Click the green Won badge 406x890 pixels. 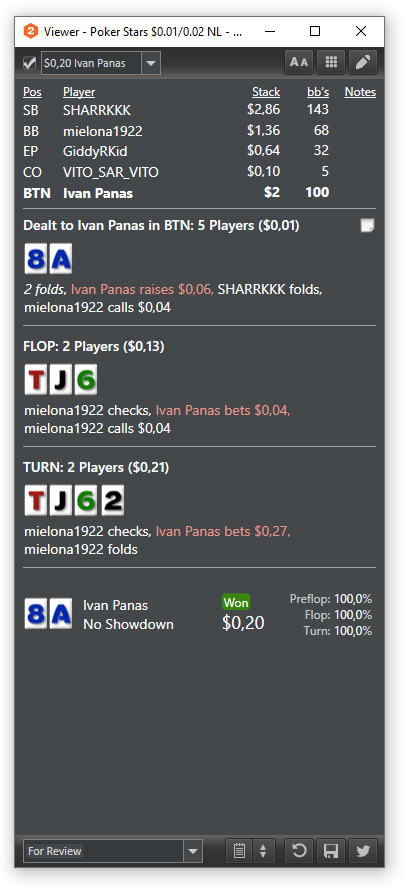(236, 602)
